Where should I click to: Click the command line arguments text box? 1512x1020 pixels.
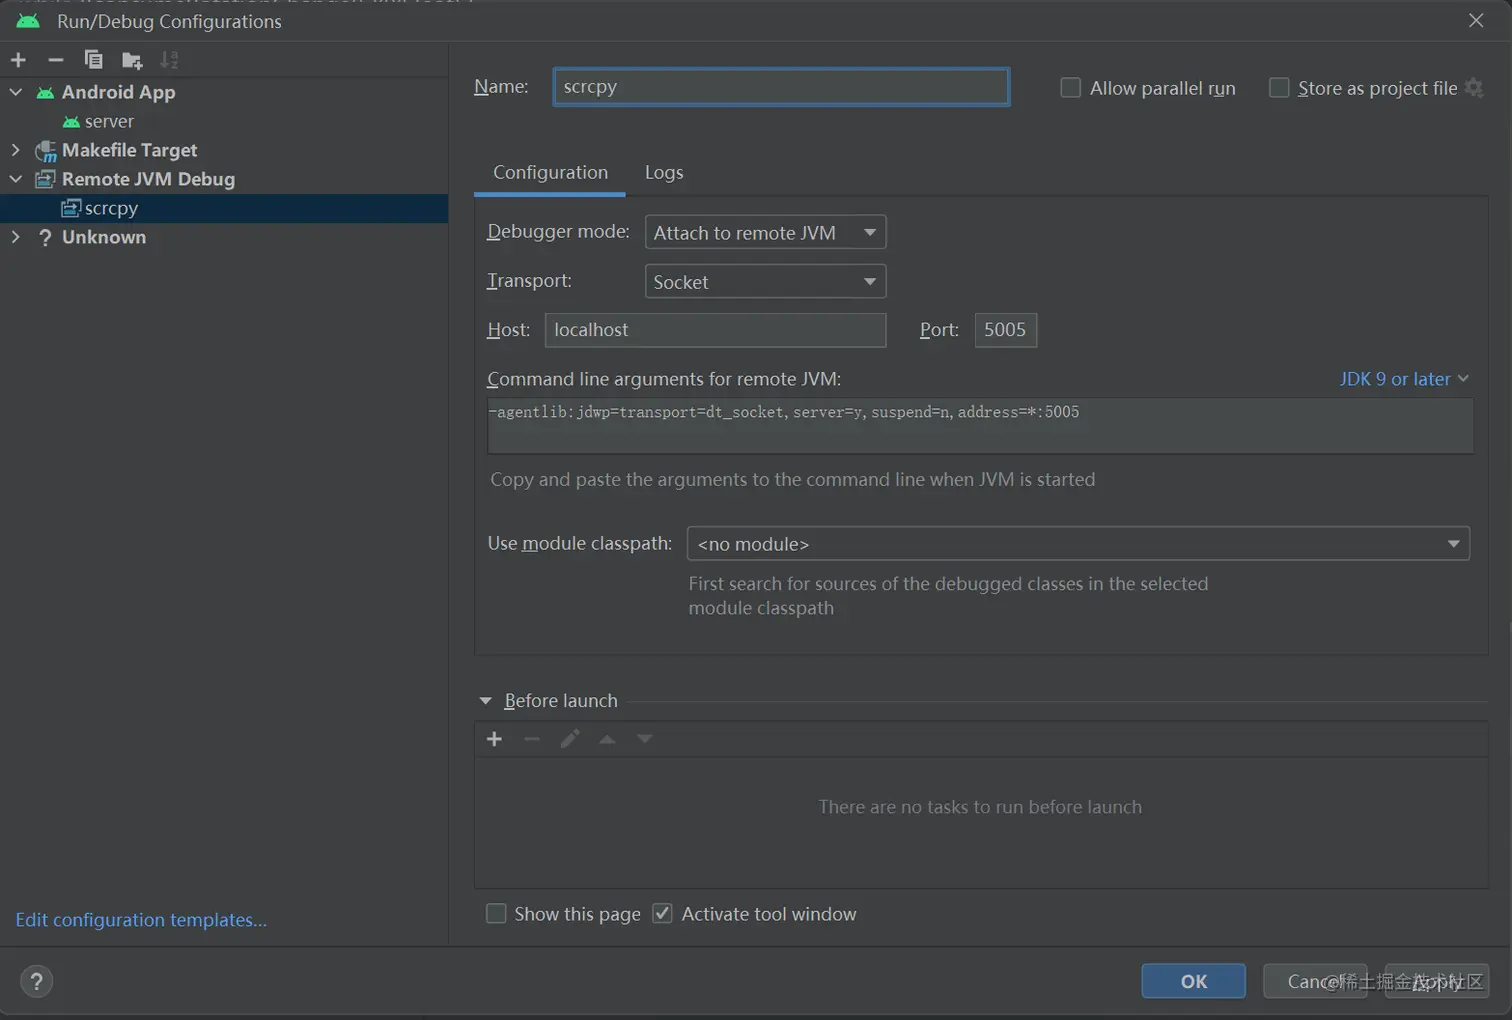point(980,426)
